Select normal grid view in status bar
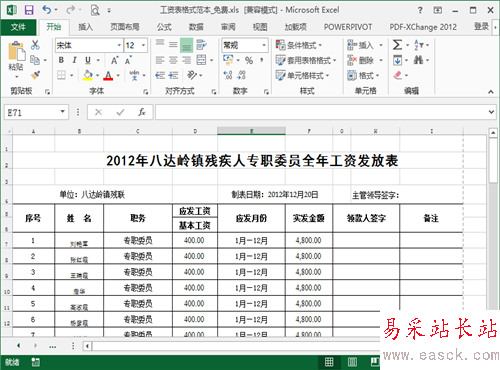Image resolution: width=500 pixels, height=370 pixels. (x=329, y=362)
